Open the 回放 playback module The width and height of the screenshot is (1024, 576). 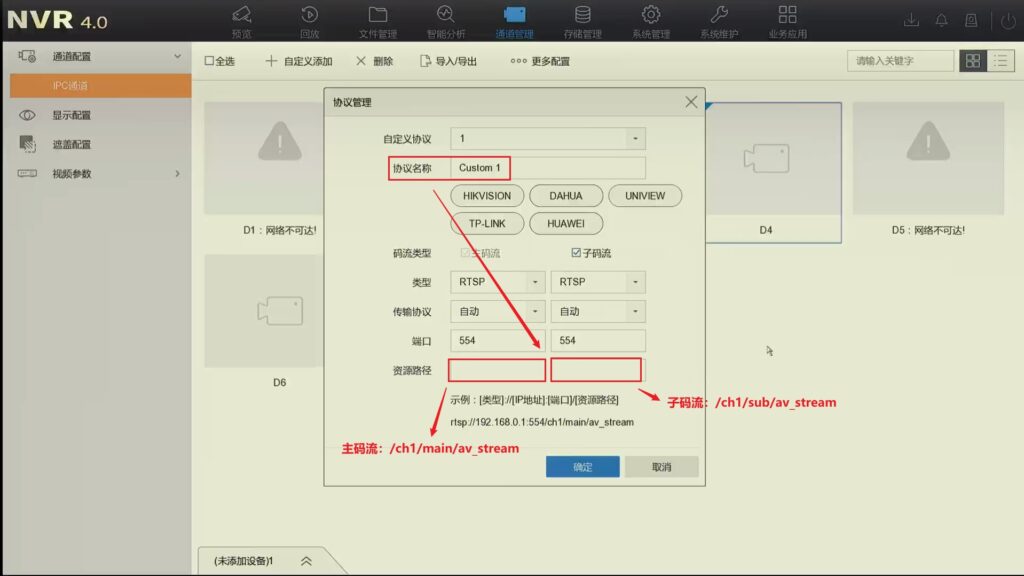(308, 20)
